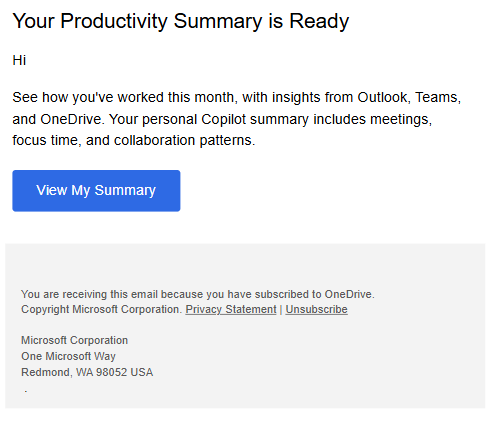495x421 pixels.
Task: Click the small dot below the address
Action: click(26, 392)
